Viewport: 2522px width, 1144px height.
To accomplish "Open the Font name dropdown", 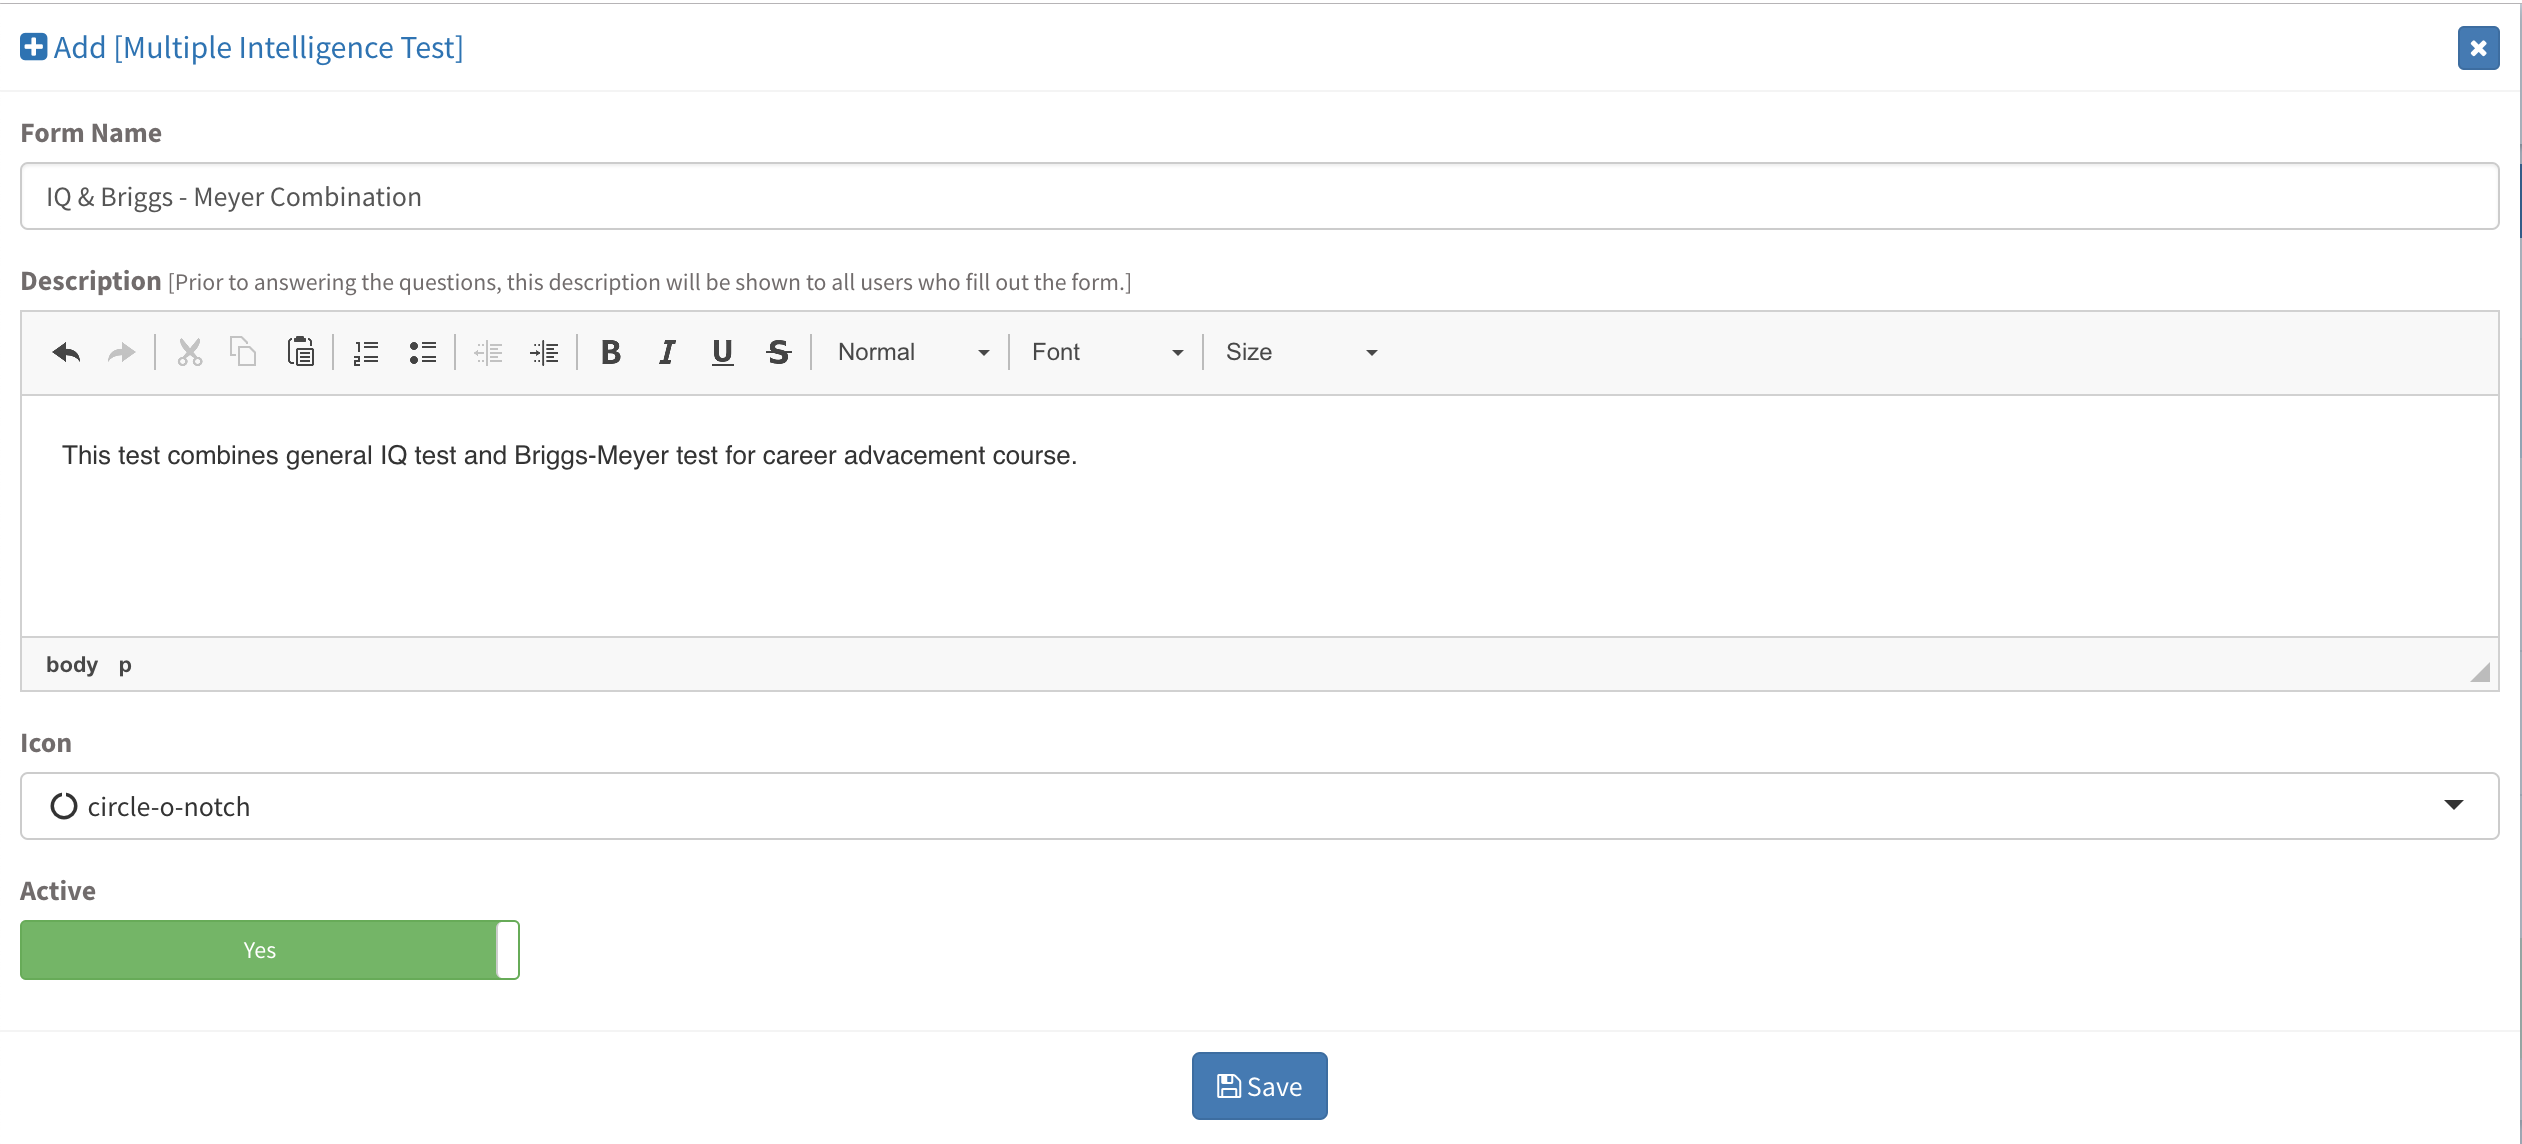I will pyautogui.click(x=1106, y=352).
